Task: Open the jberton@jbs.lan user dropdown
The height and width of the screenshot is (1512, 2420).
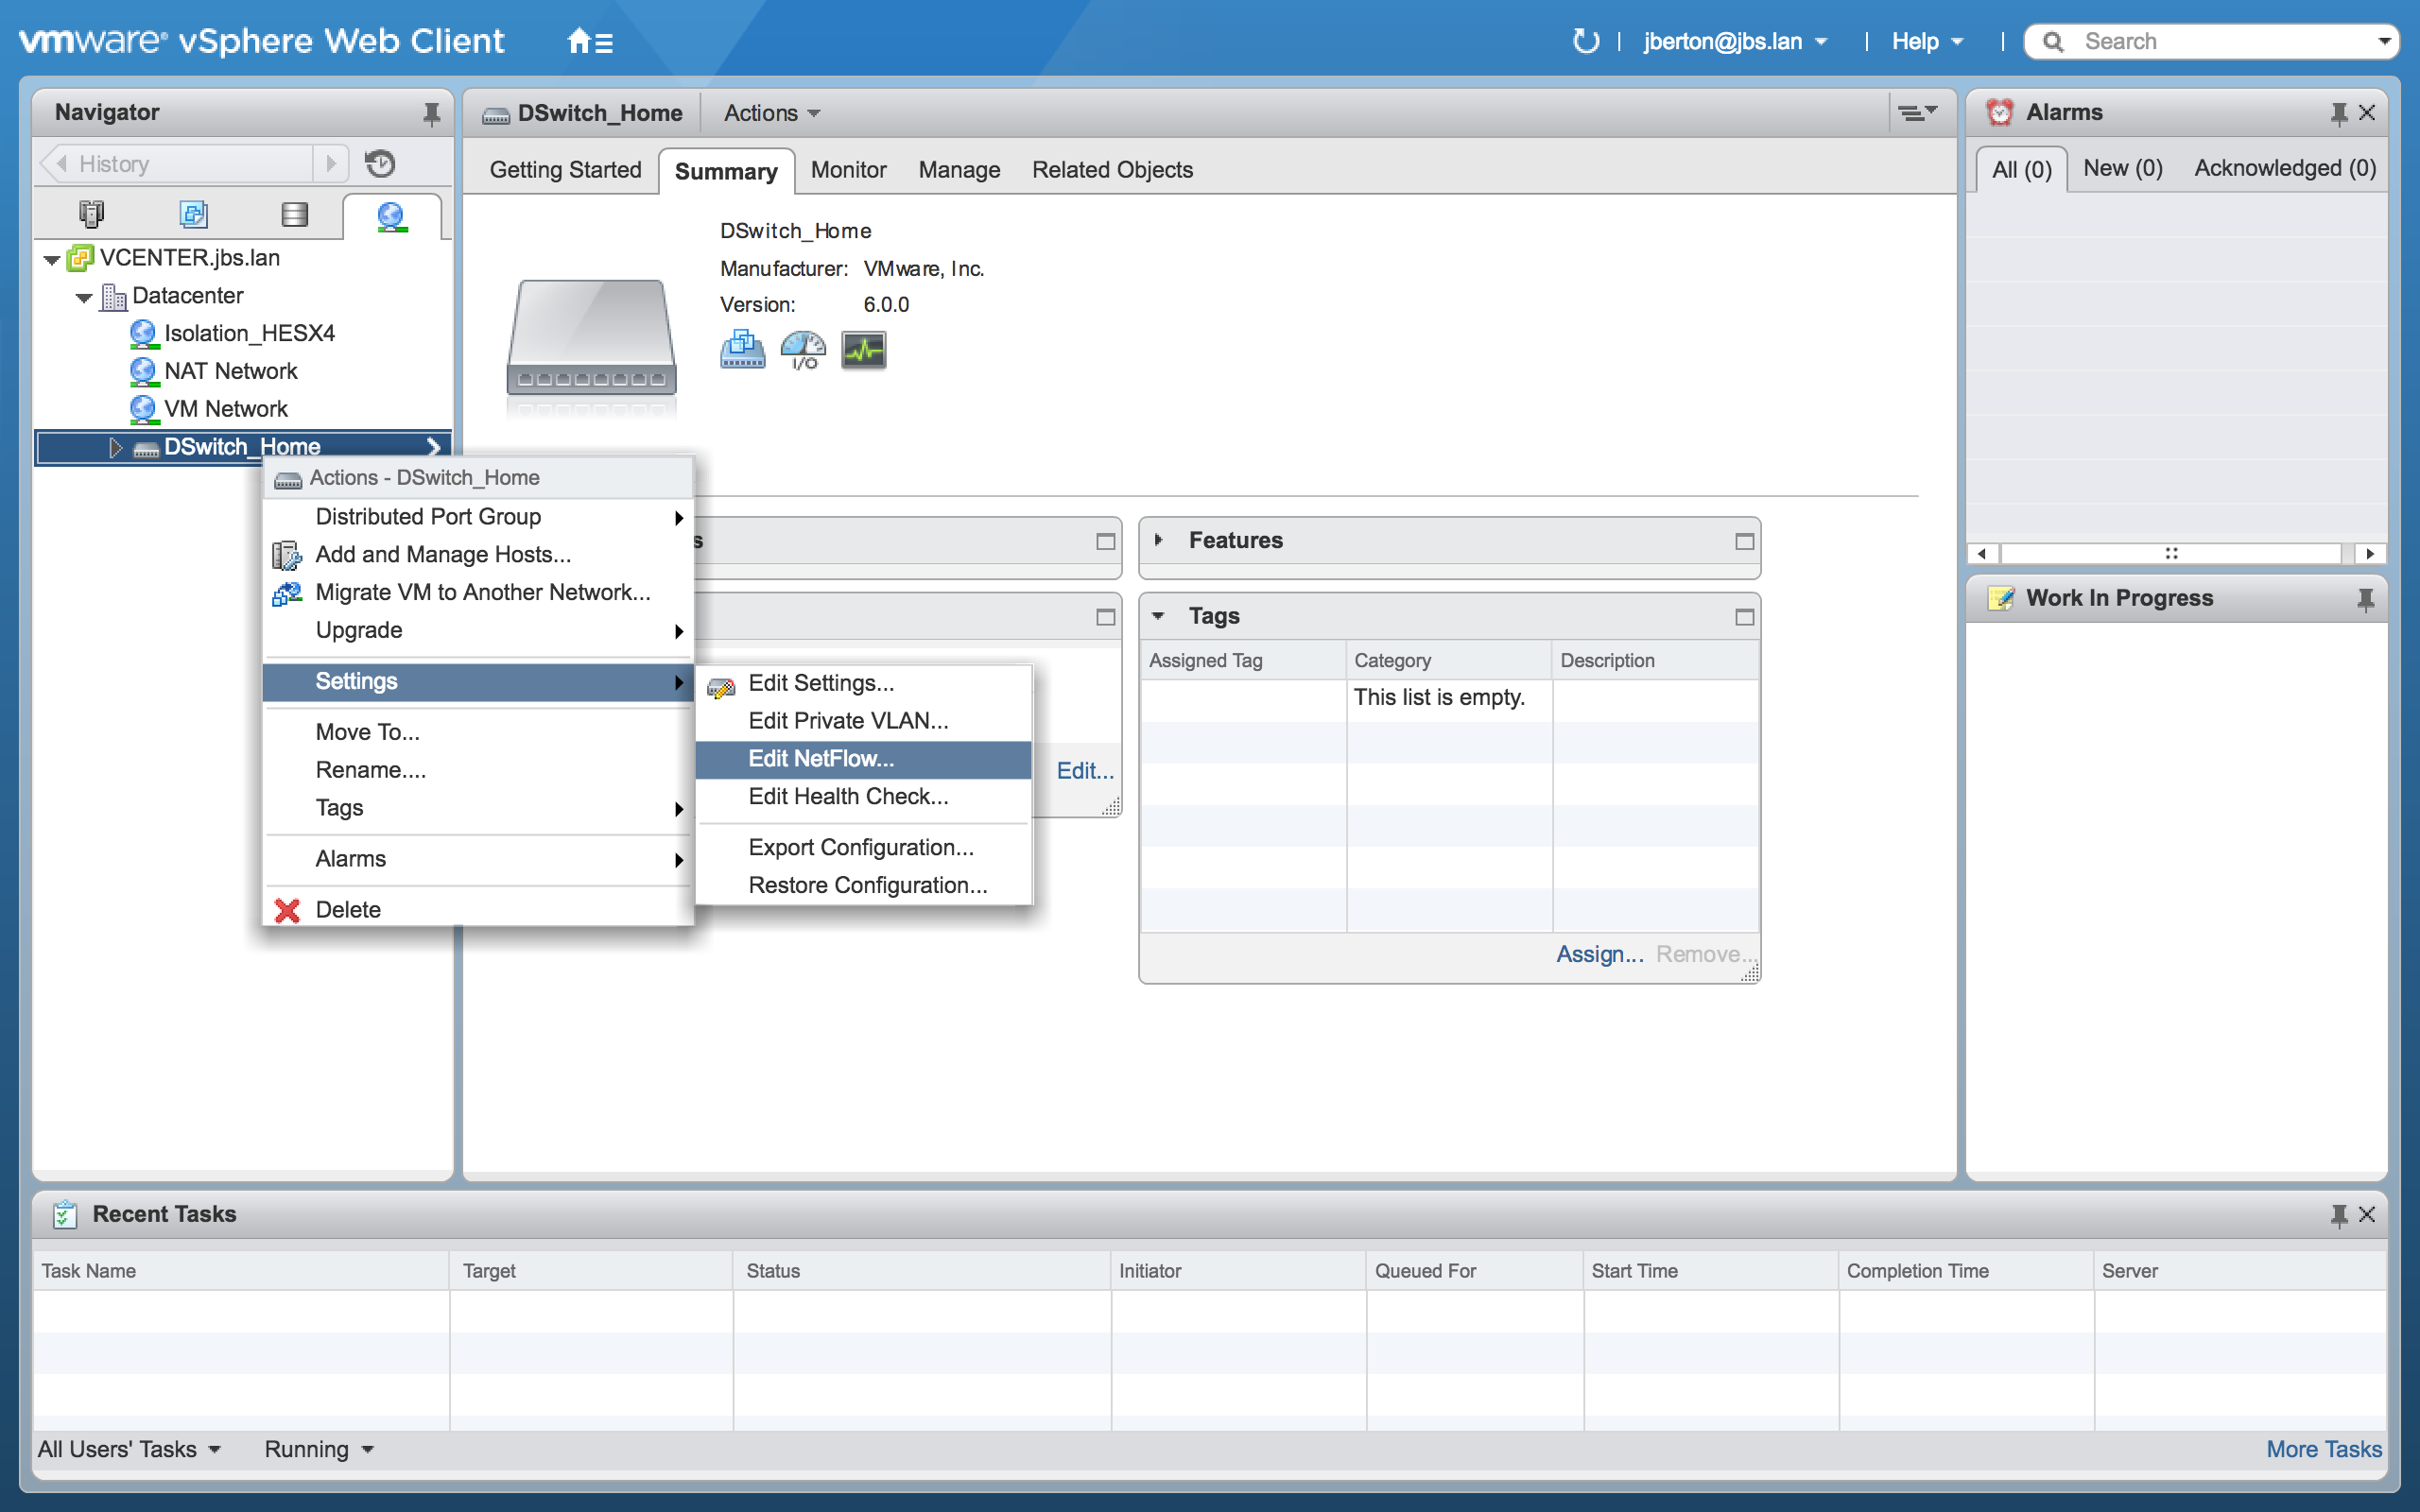Action: (x=1736, y=41)
